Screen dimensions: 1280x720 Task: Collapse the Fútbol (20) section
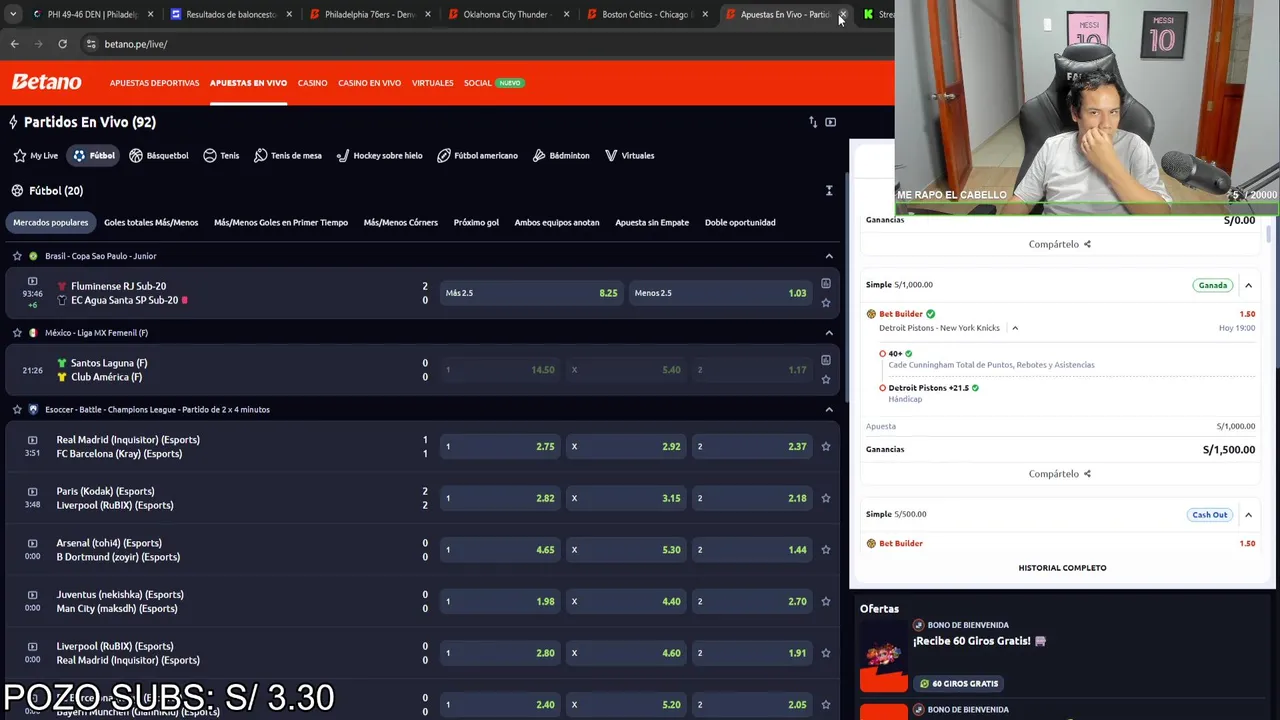coord(829,190)
